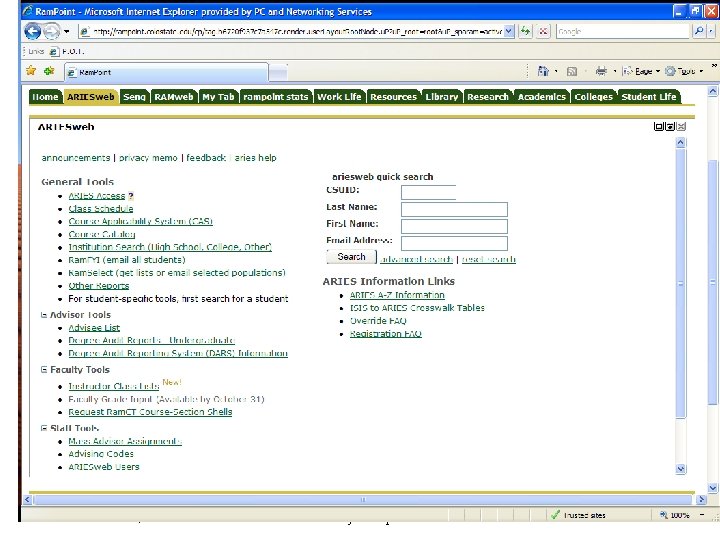Switch to the RAMweb portal tab
The width and height of the screenshot is (720, 540).
click(x=174, y=96)
